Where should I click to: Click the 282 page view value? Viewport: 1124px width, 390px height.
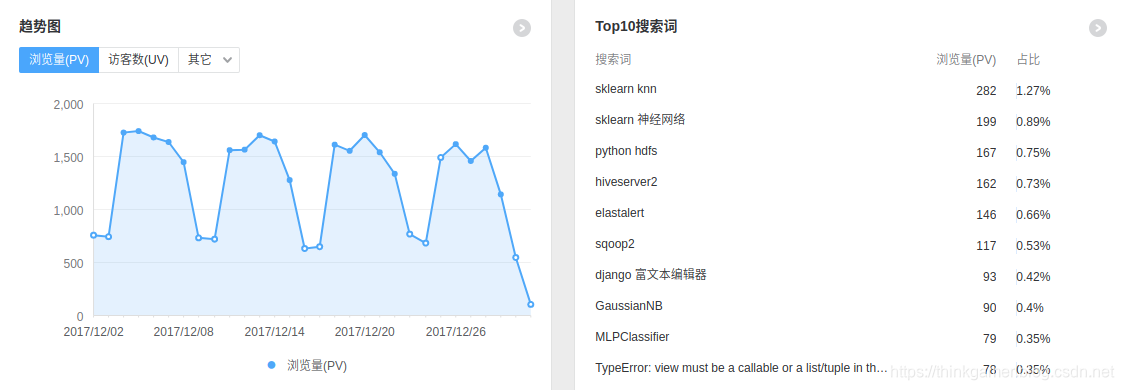click(986, 91)
